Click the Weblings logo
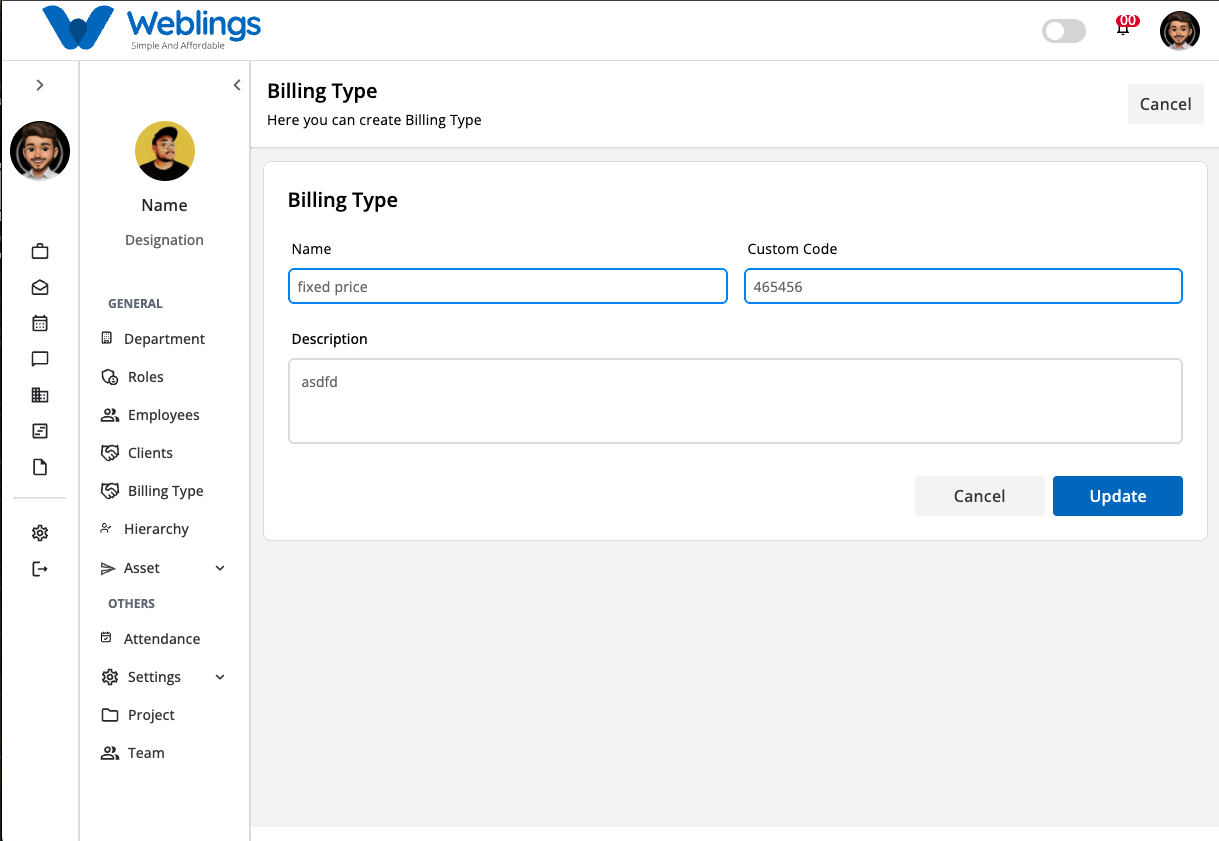 tap(152, 29)
